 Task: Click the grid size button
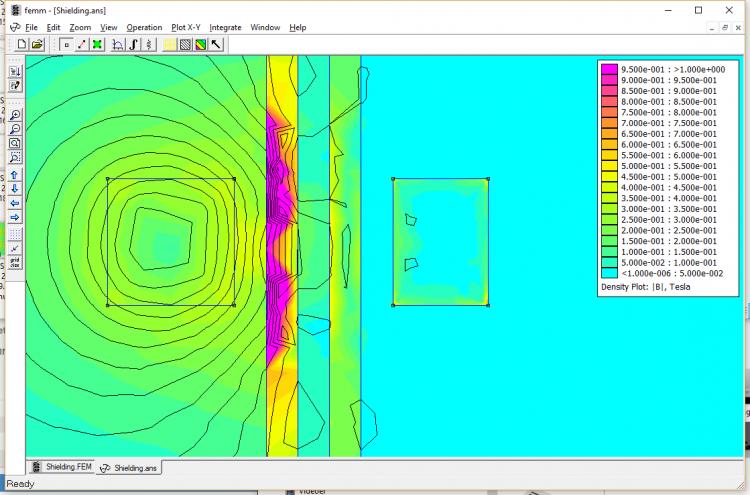15,263
